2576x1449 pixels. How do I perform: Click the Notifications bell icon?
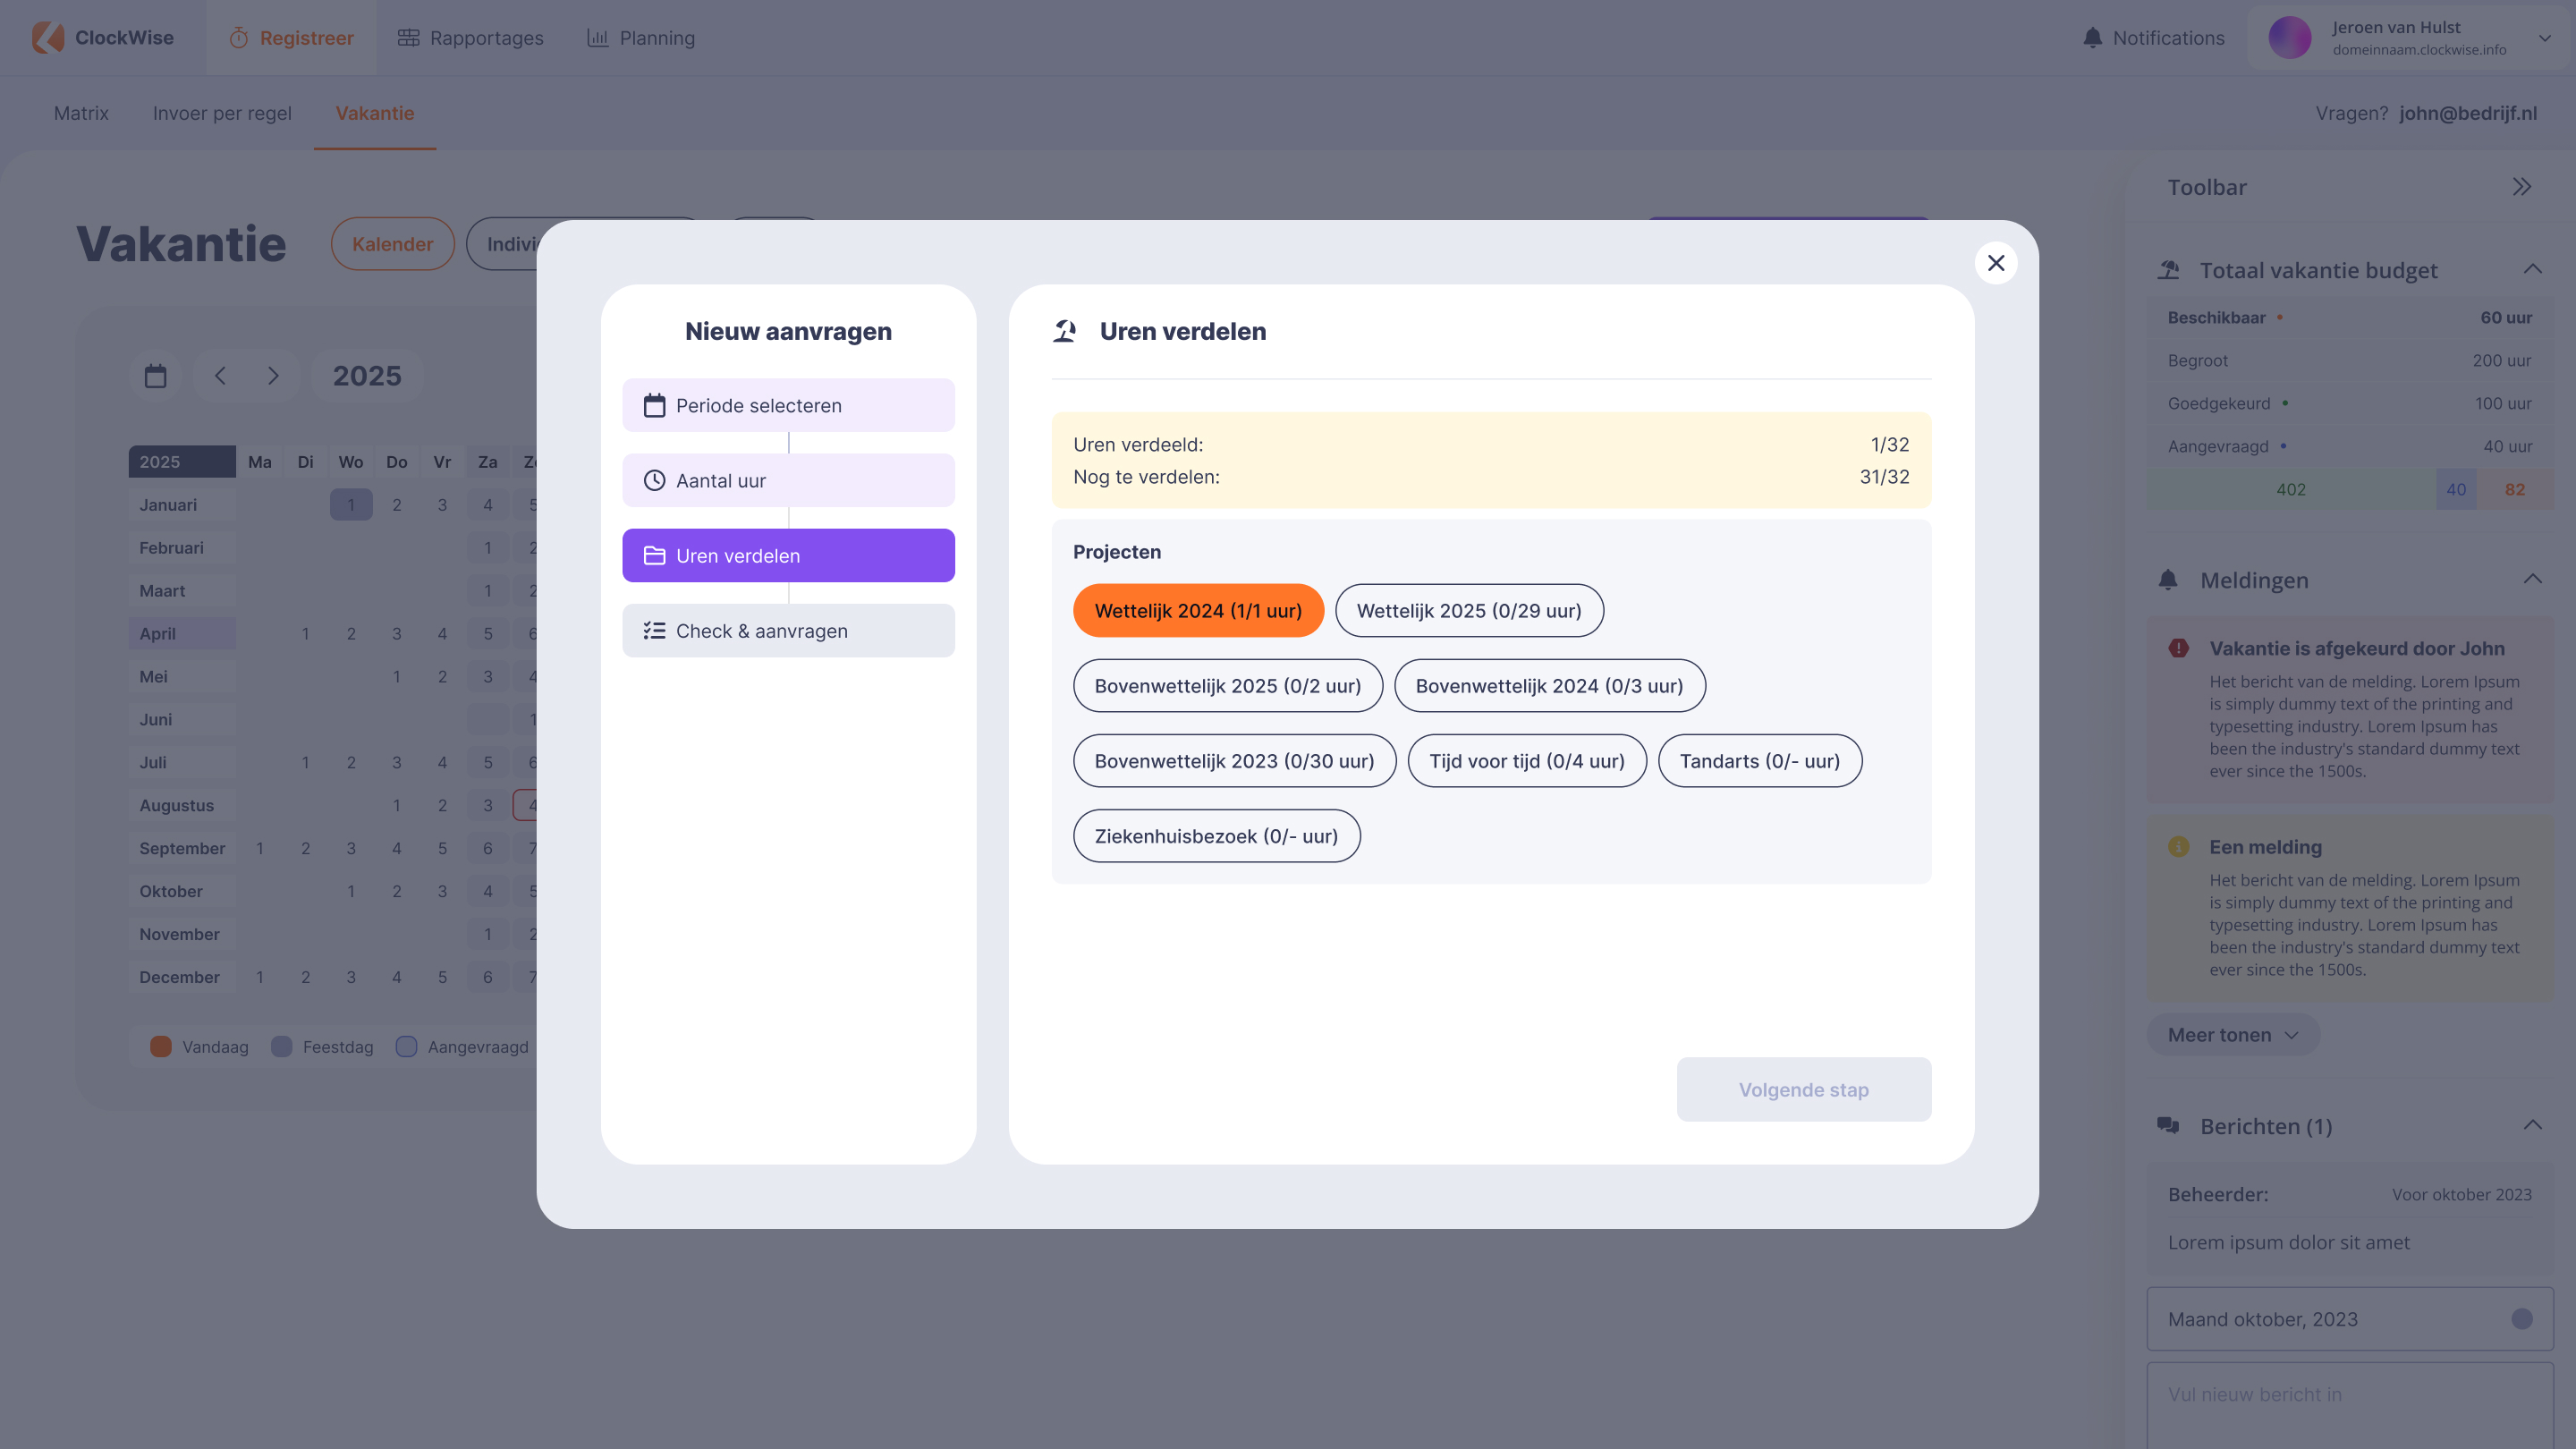[2092, 38]
